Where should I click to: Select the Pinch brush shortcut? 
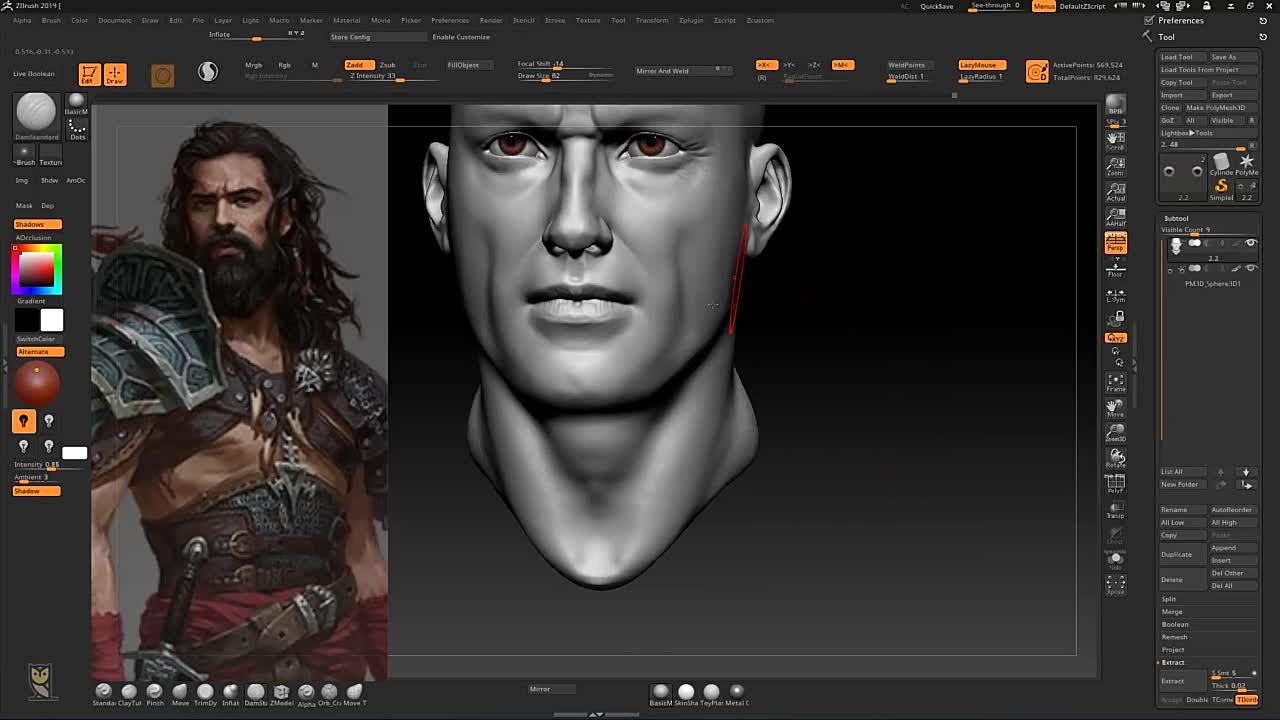tap(154, 694)
